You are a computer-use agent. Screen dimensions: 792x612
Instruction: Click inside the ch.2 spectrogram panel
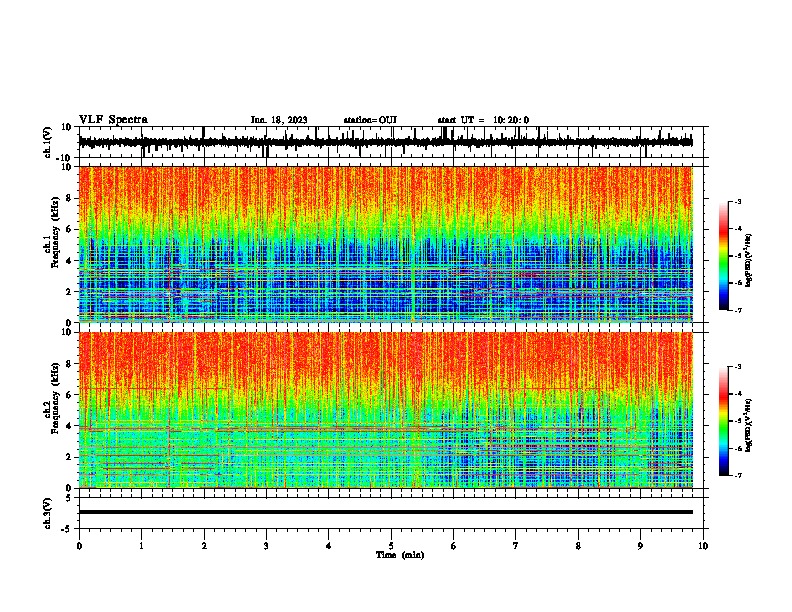pos(385,410)
